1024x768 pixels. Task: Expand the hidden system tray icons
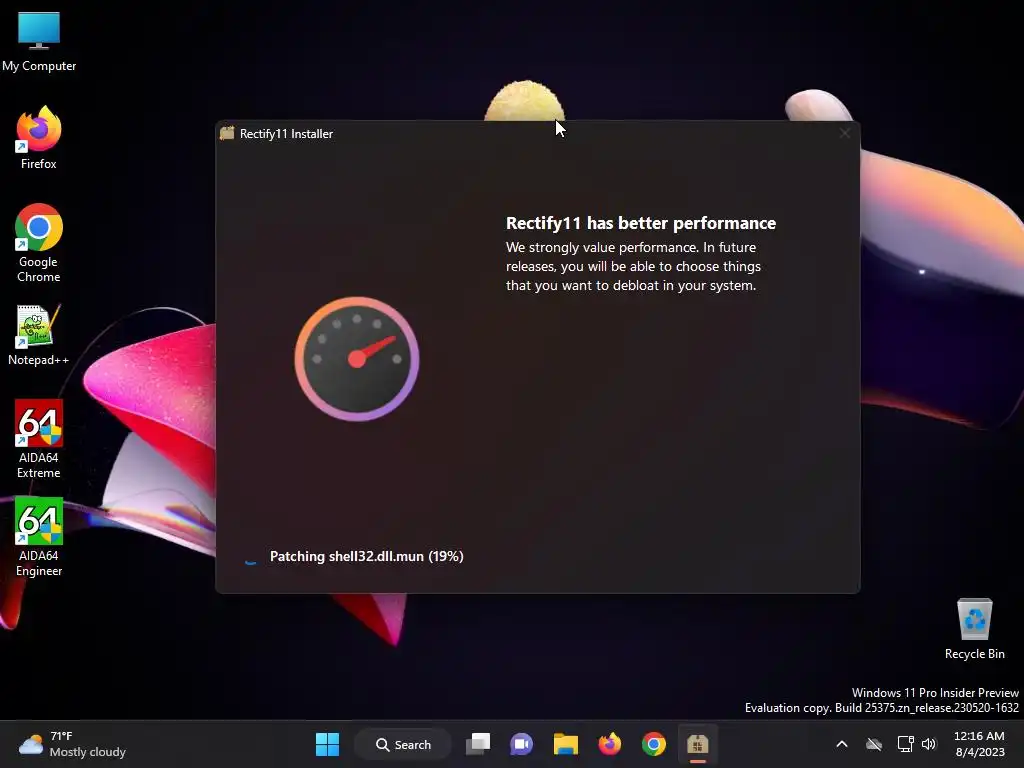(x=842, y=744)
